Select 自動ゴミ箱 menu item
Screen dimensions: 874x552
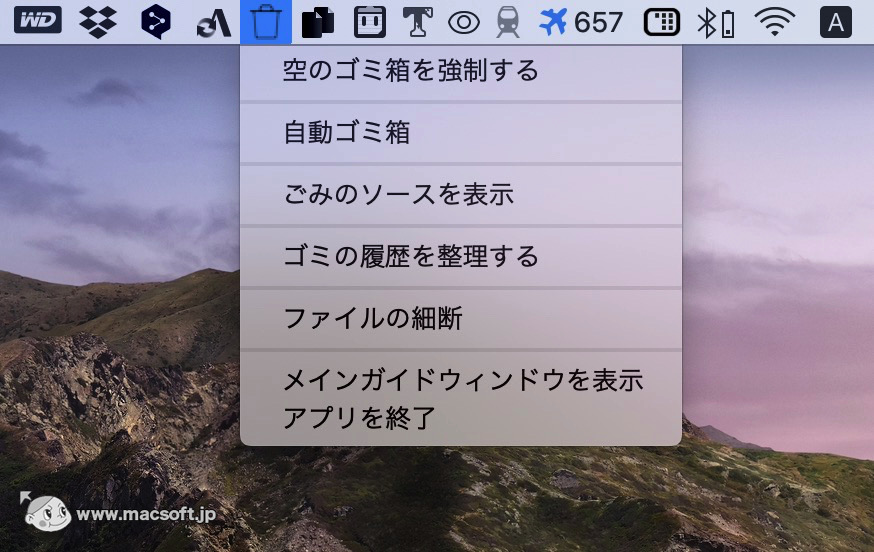pos(461,133)
